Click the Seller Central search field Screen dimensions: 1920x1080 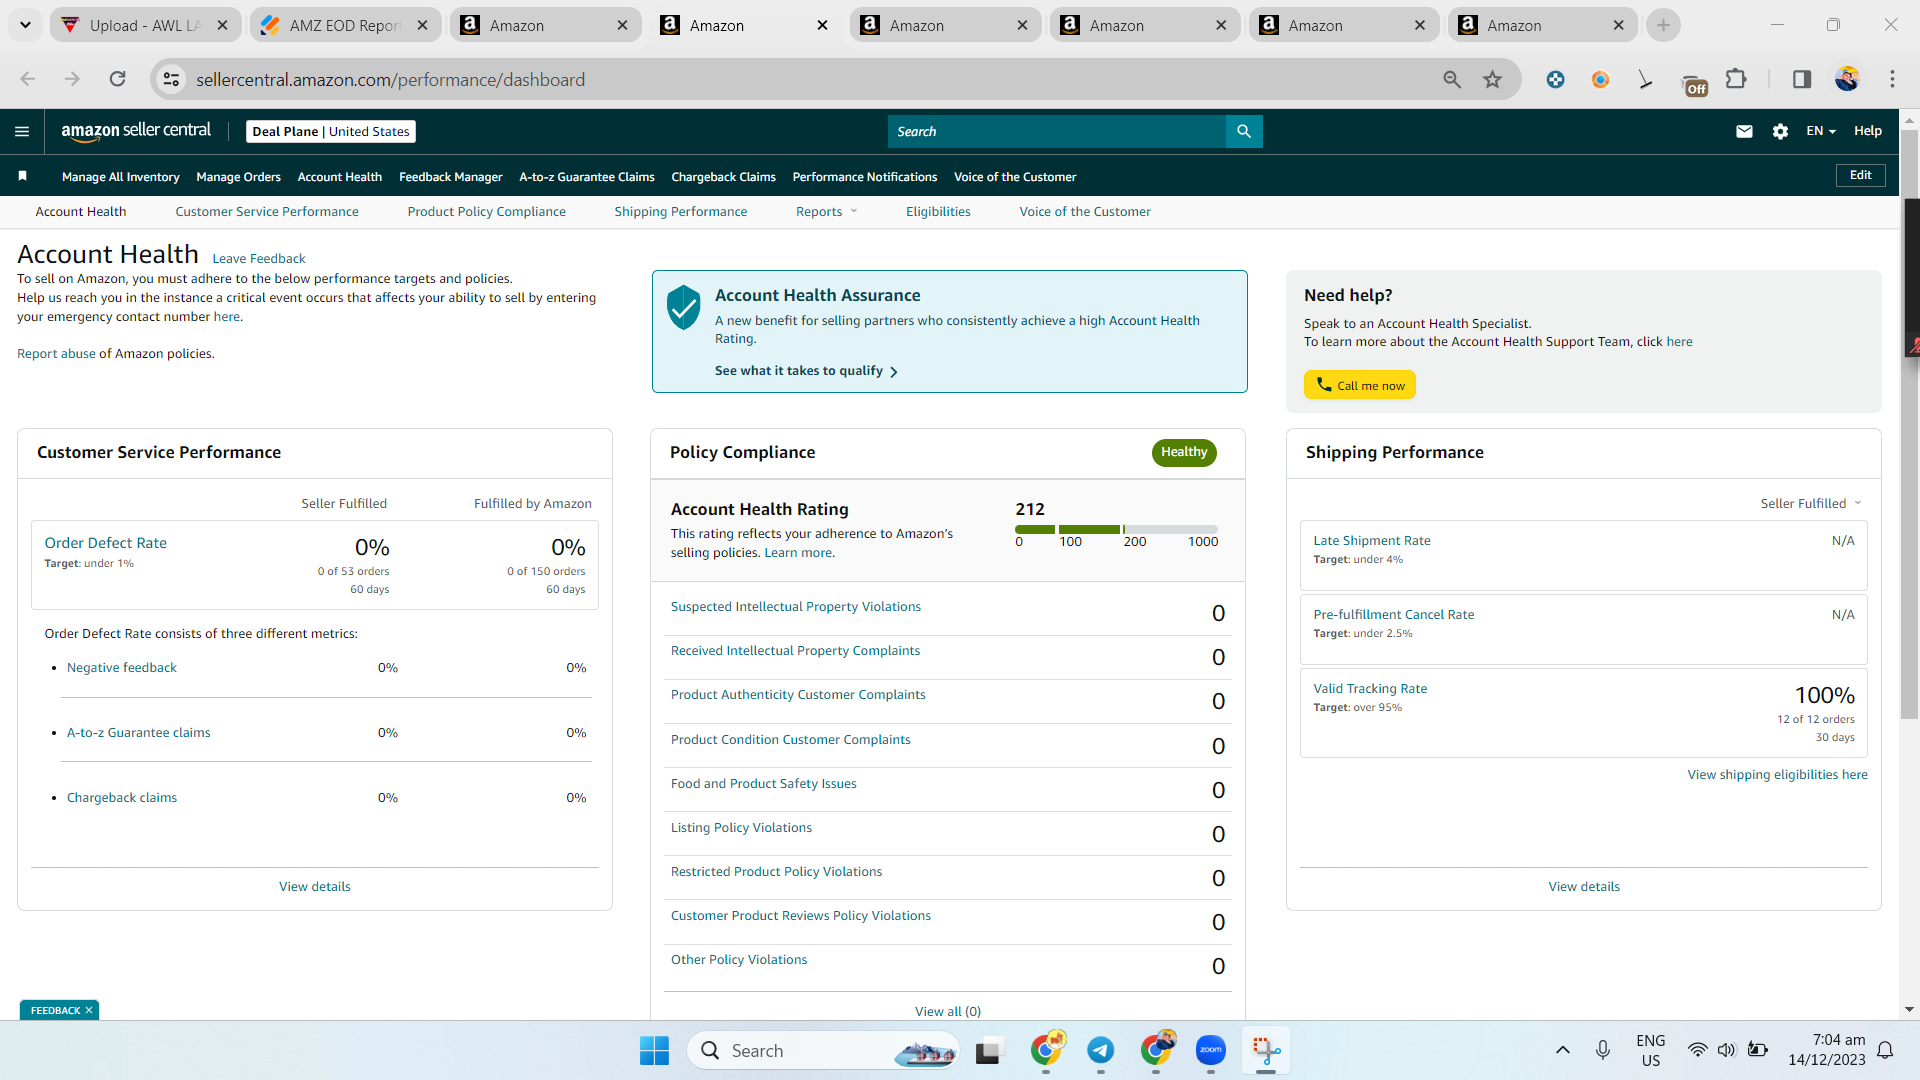(x=1057, y=131)
